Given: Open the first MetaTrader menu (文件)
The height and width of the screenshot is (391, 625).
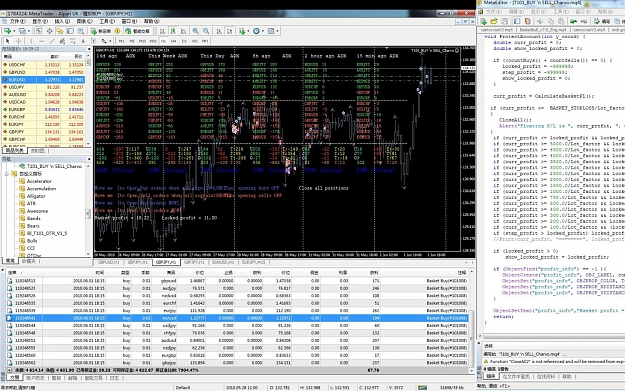Looking at the screenshot, I should 18,21.
